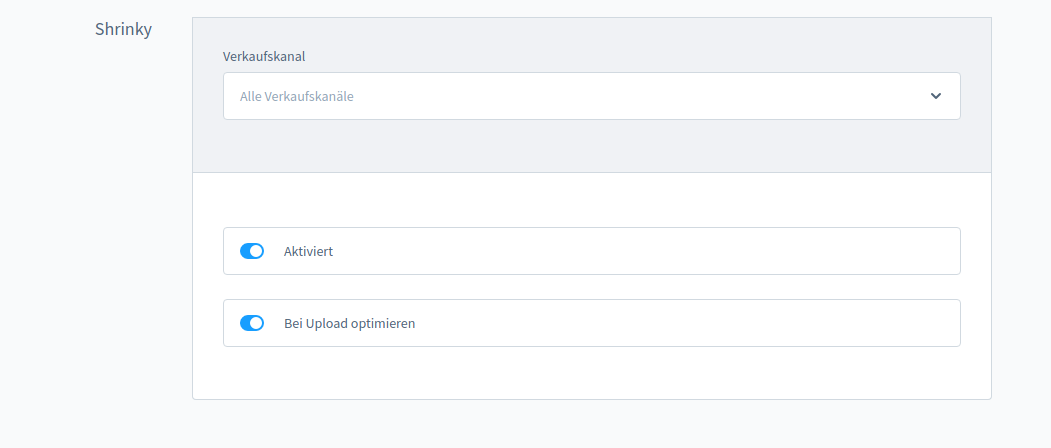
Task: Click empty space inside Aktiviert row
Action: [637, 251]
